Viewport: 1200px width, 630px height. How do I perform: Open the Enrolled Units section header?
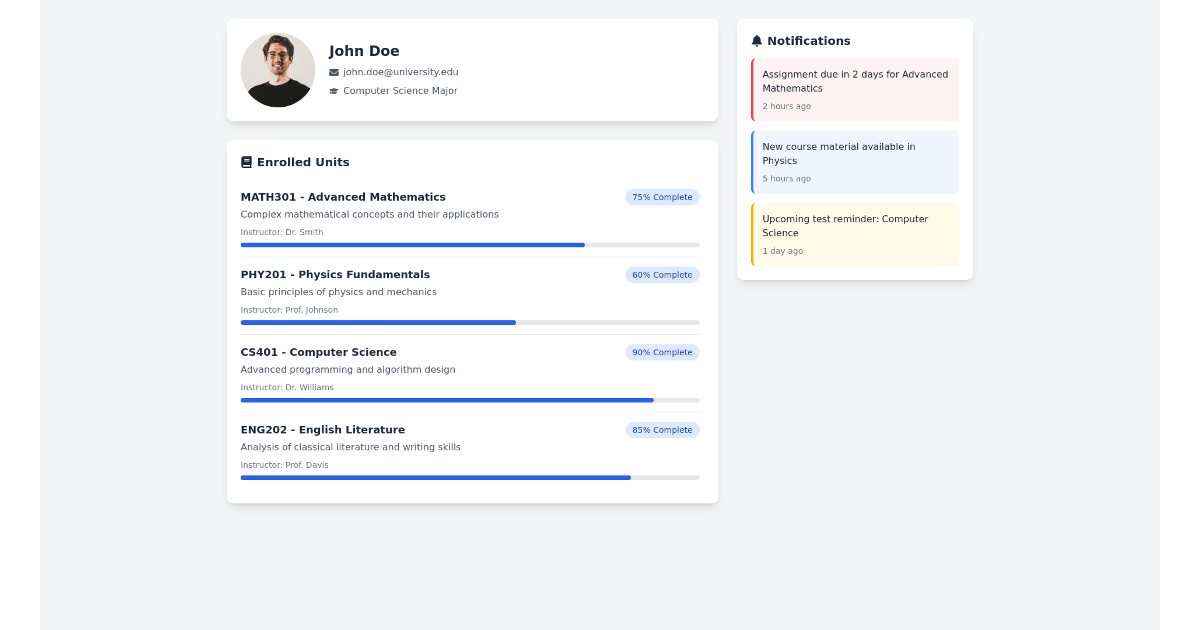pyautogui.click(x=302, y=161)
